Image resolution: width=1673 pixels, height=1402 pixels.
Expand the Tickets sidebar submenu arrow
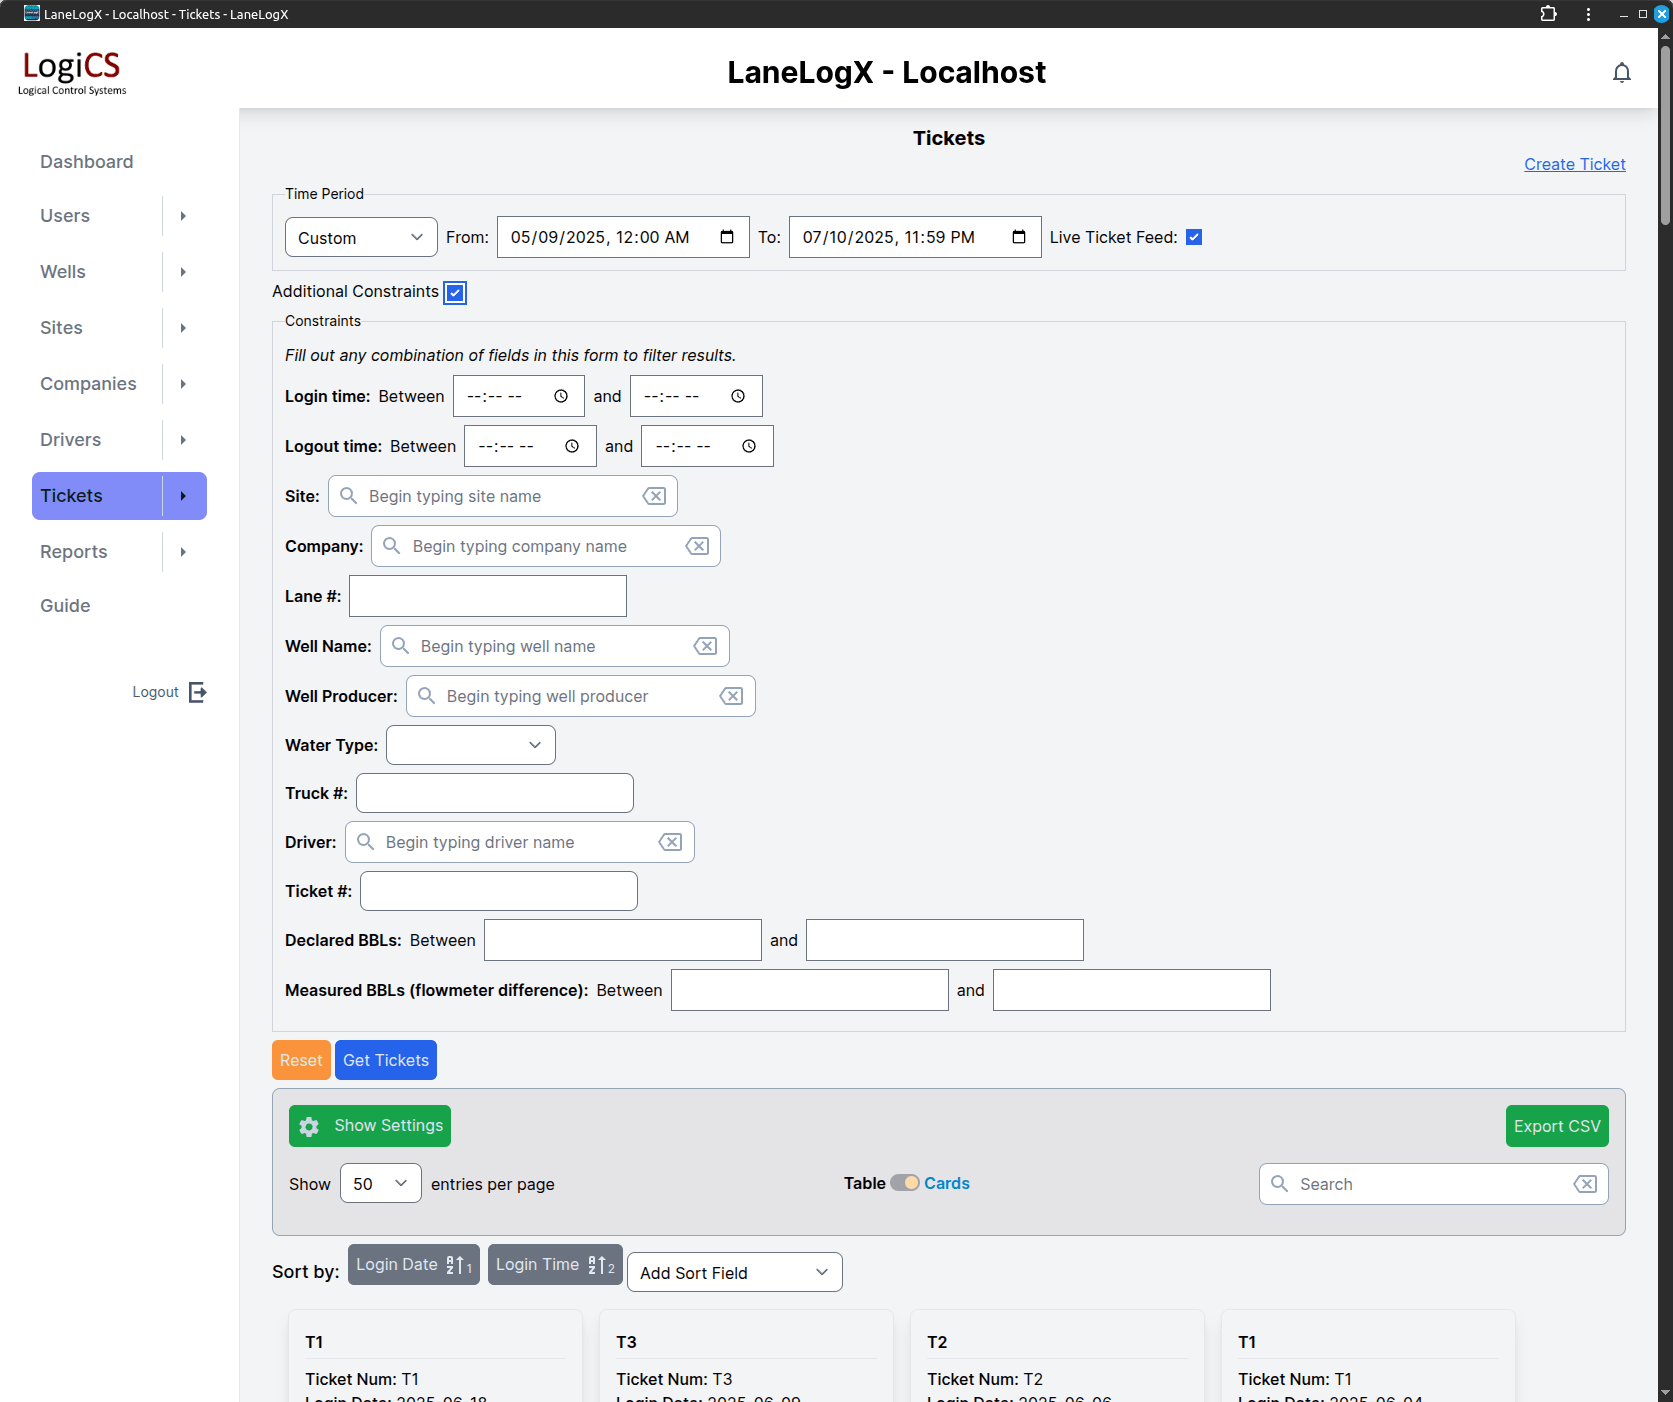[184, 496]
